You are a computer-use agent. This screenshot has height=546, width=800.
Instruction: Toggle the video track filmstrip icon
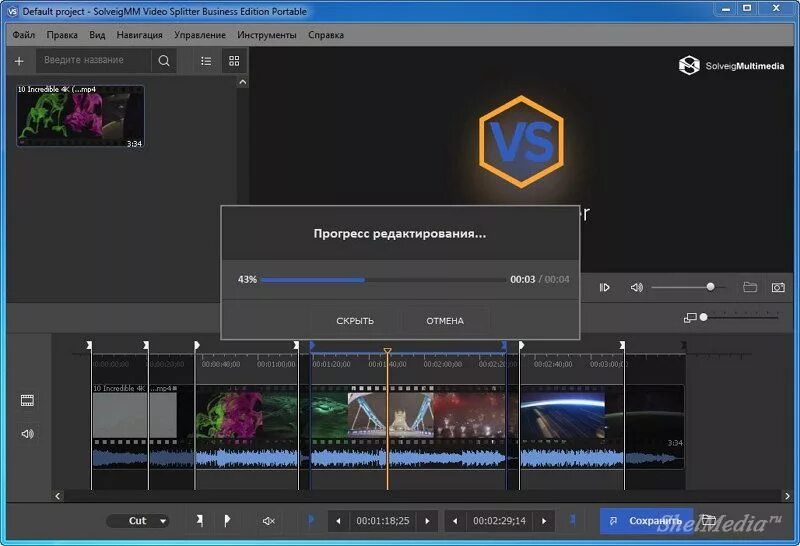(28, 401)
